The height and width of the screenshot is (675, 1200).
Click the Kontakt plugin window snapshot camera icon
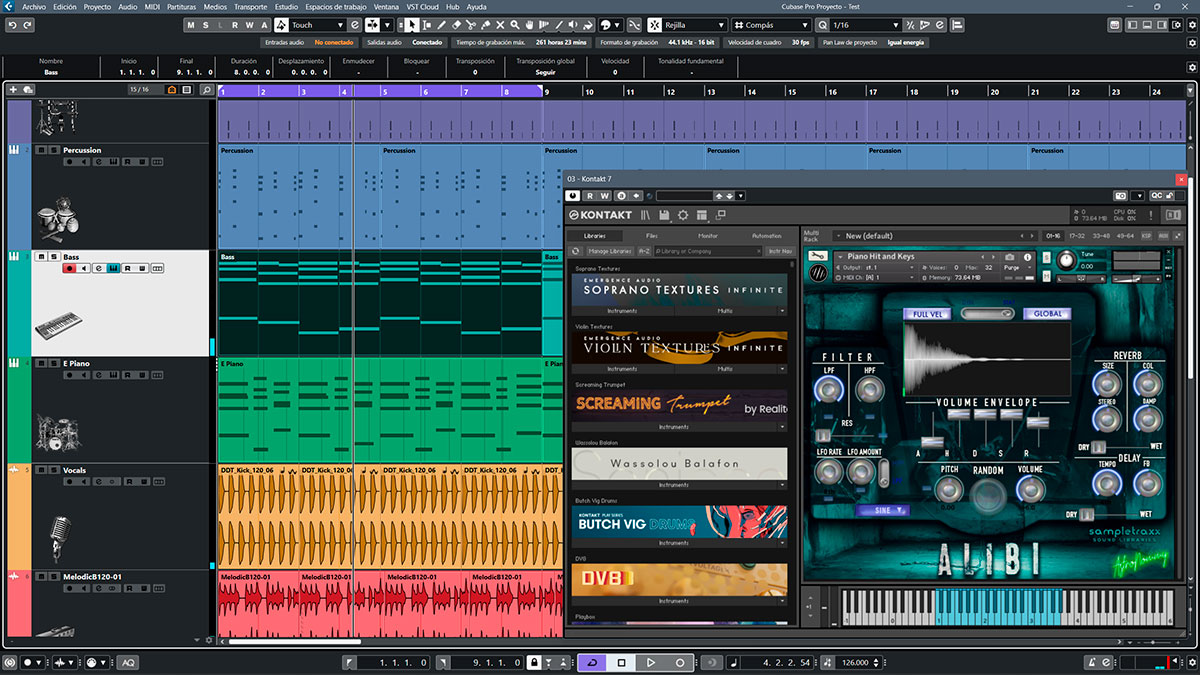click(1121, 195)
